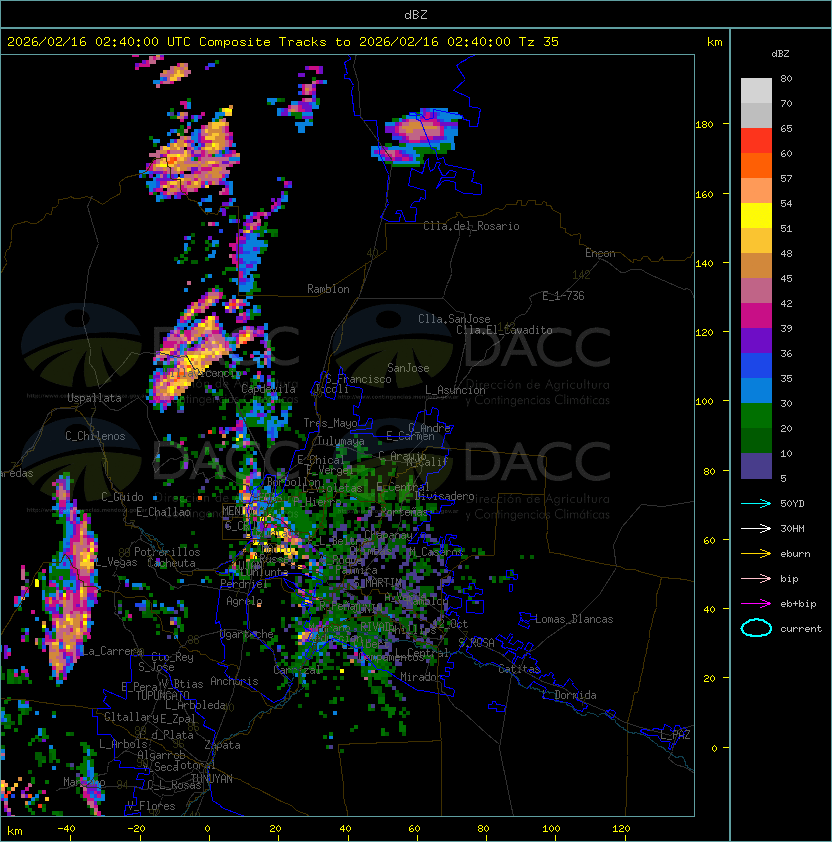
Task: Select the magenta 42 dBZ legend swatch
Action: 756,316
